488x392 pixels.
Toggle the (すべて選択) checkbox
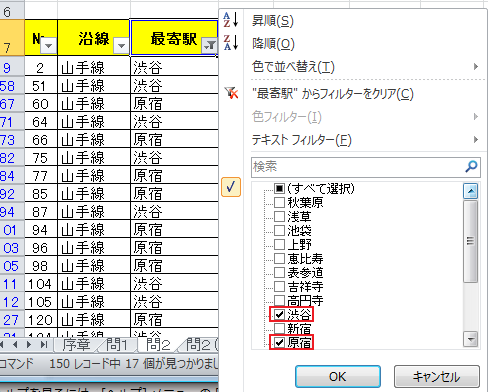(279, 189)
